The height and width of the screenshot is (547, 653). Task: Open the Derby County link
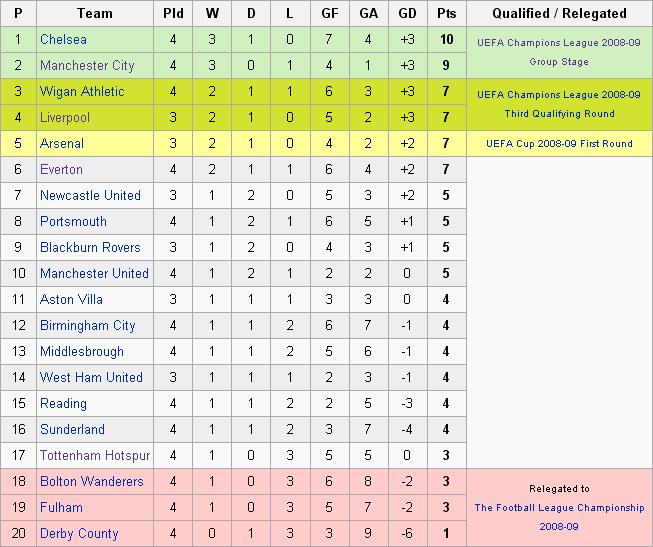click(79, 533)
